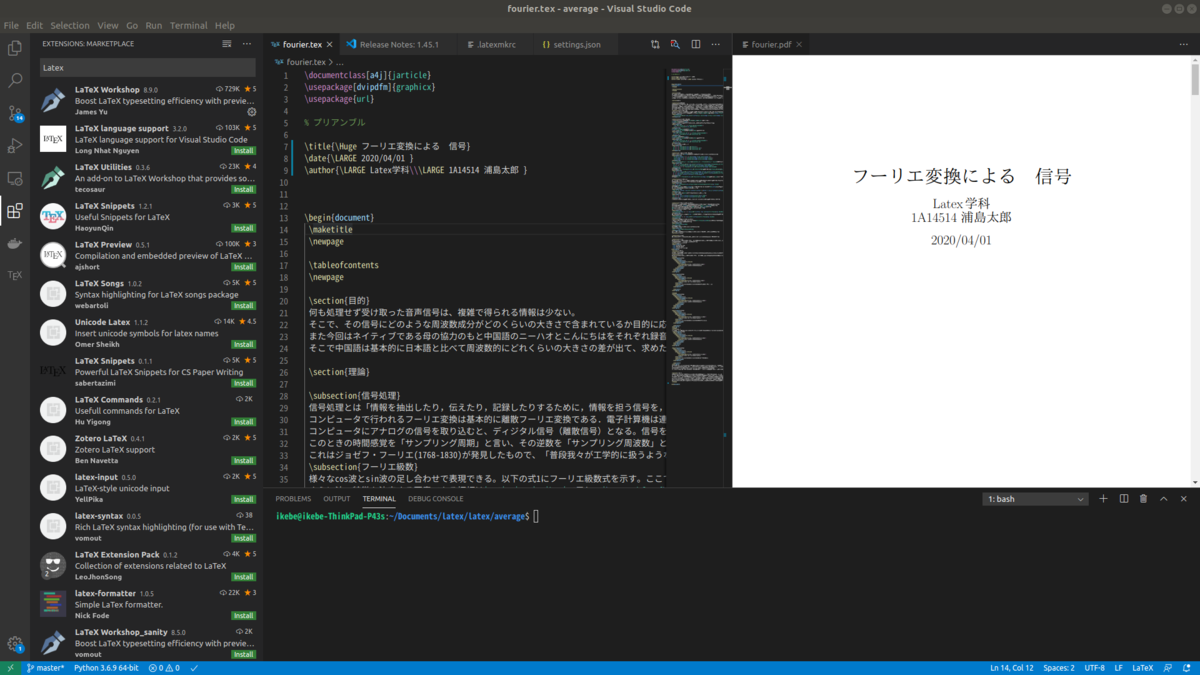Kill the terminal with the trash icon

point(1143,498)
